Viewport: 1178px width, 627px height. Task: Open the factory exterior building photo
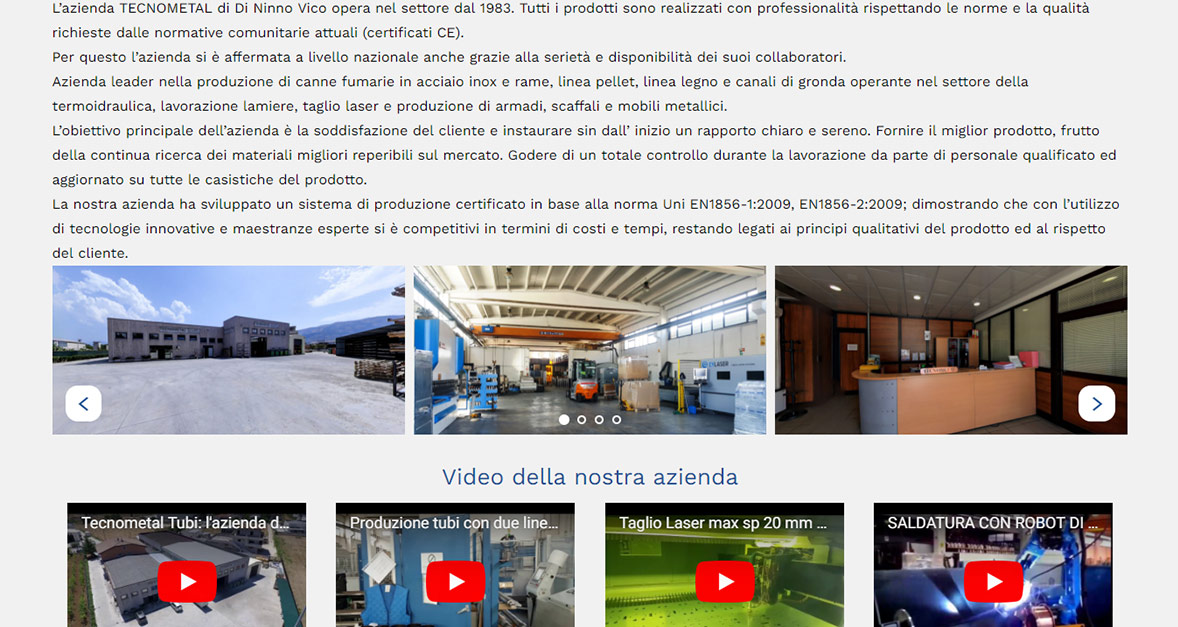pos(228,350)
